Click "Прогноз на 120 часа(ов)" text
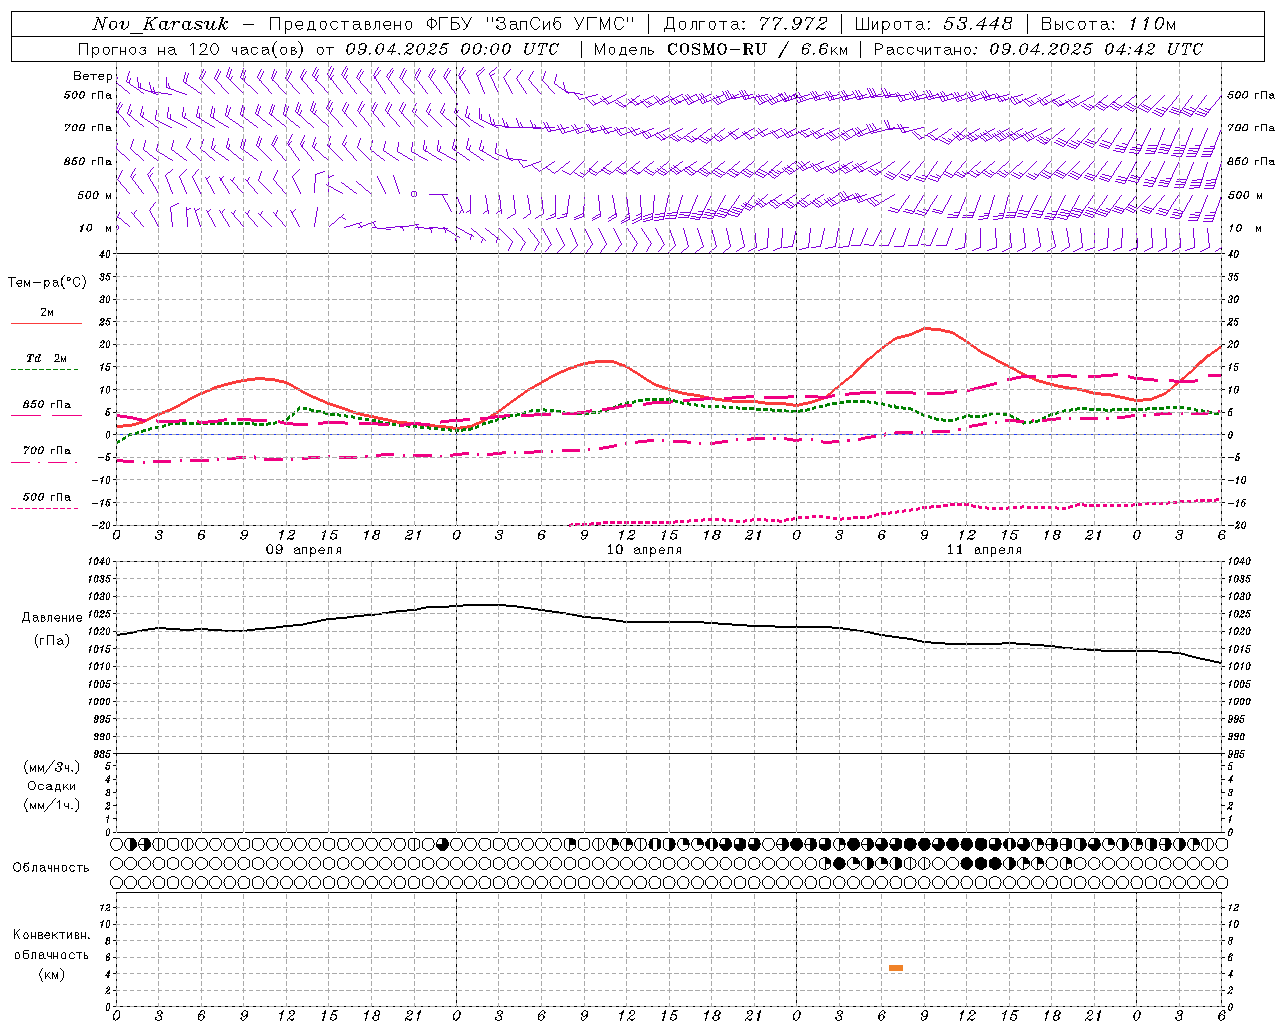 (x=193, y=49)
